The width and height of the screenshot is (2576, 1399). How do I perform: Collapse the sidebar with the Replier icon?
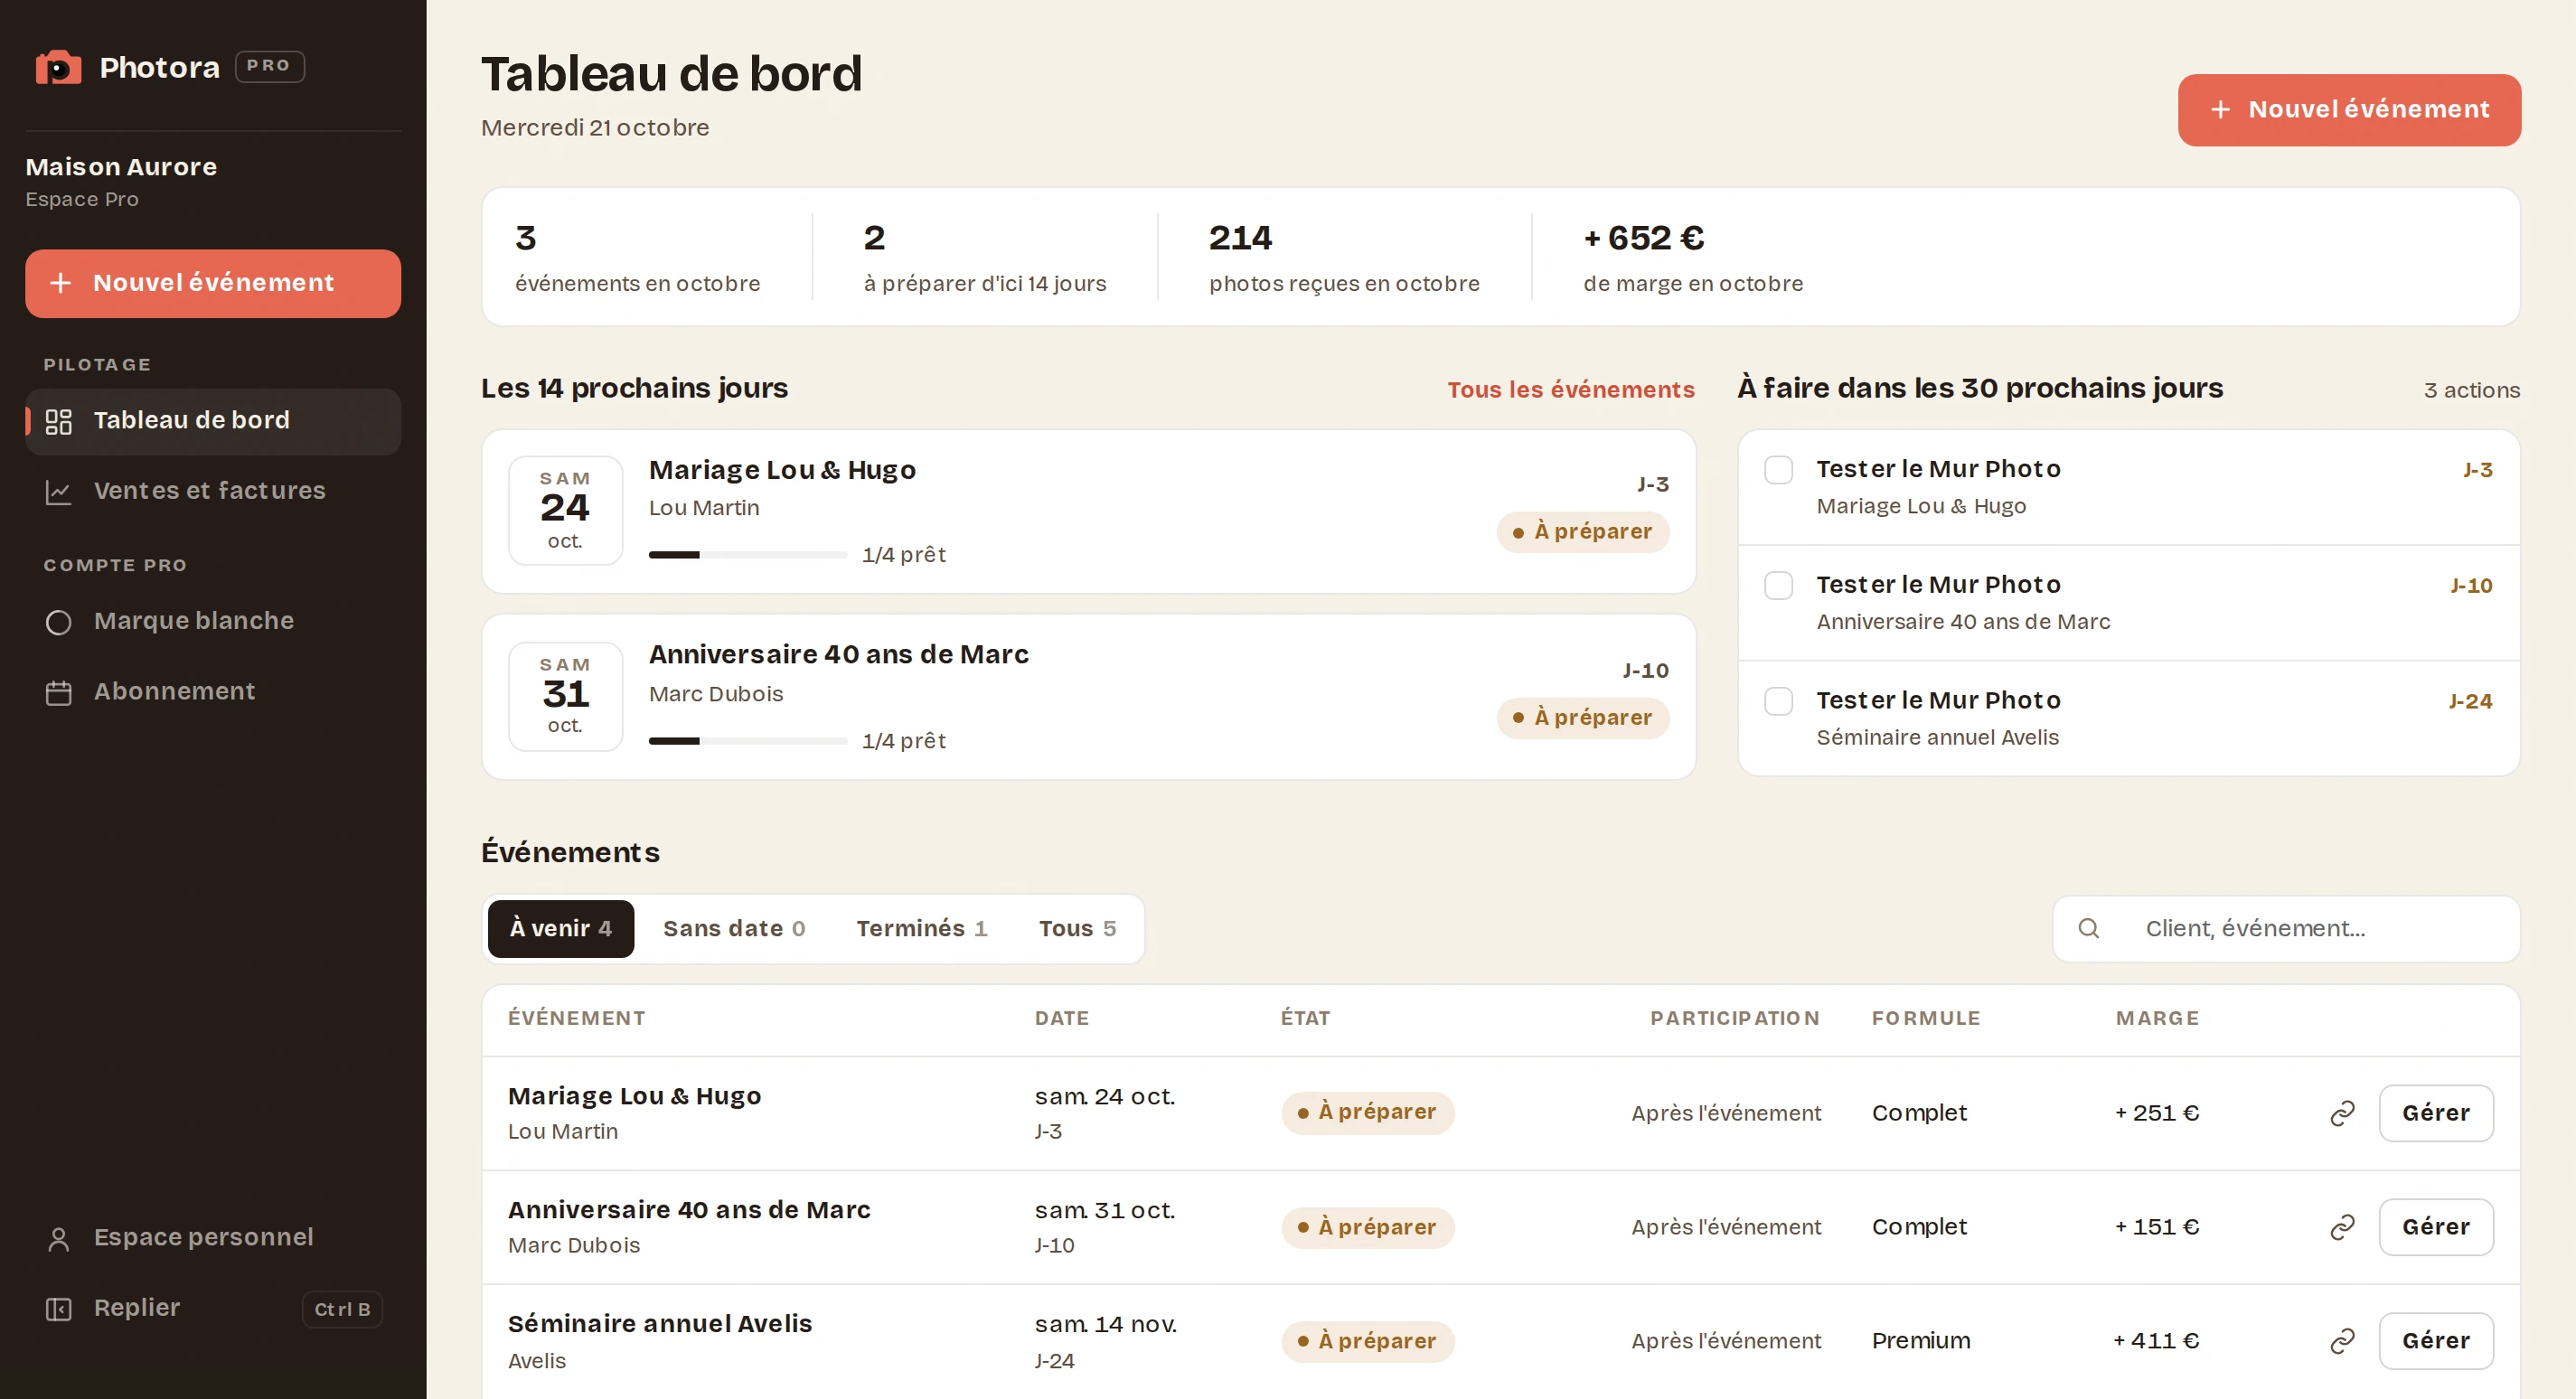59,1309
